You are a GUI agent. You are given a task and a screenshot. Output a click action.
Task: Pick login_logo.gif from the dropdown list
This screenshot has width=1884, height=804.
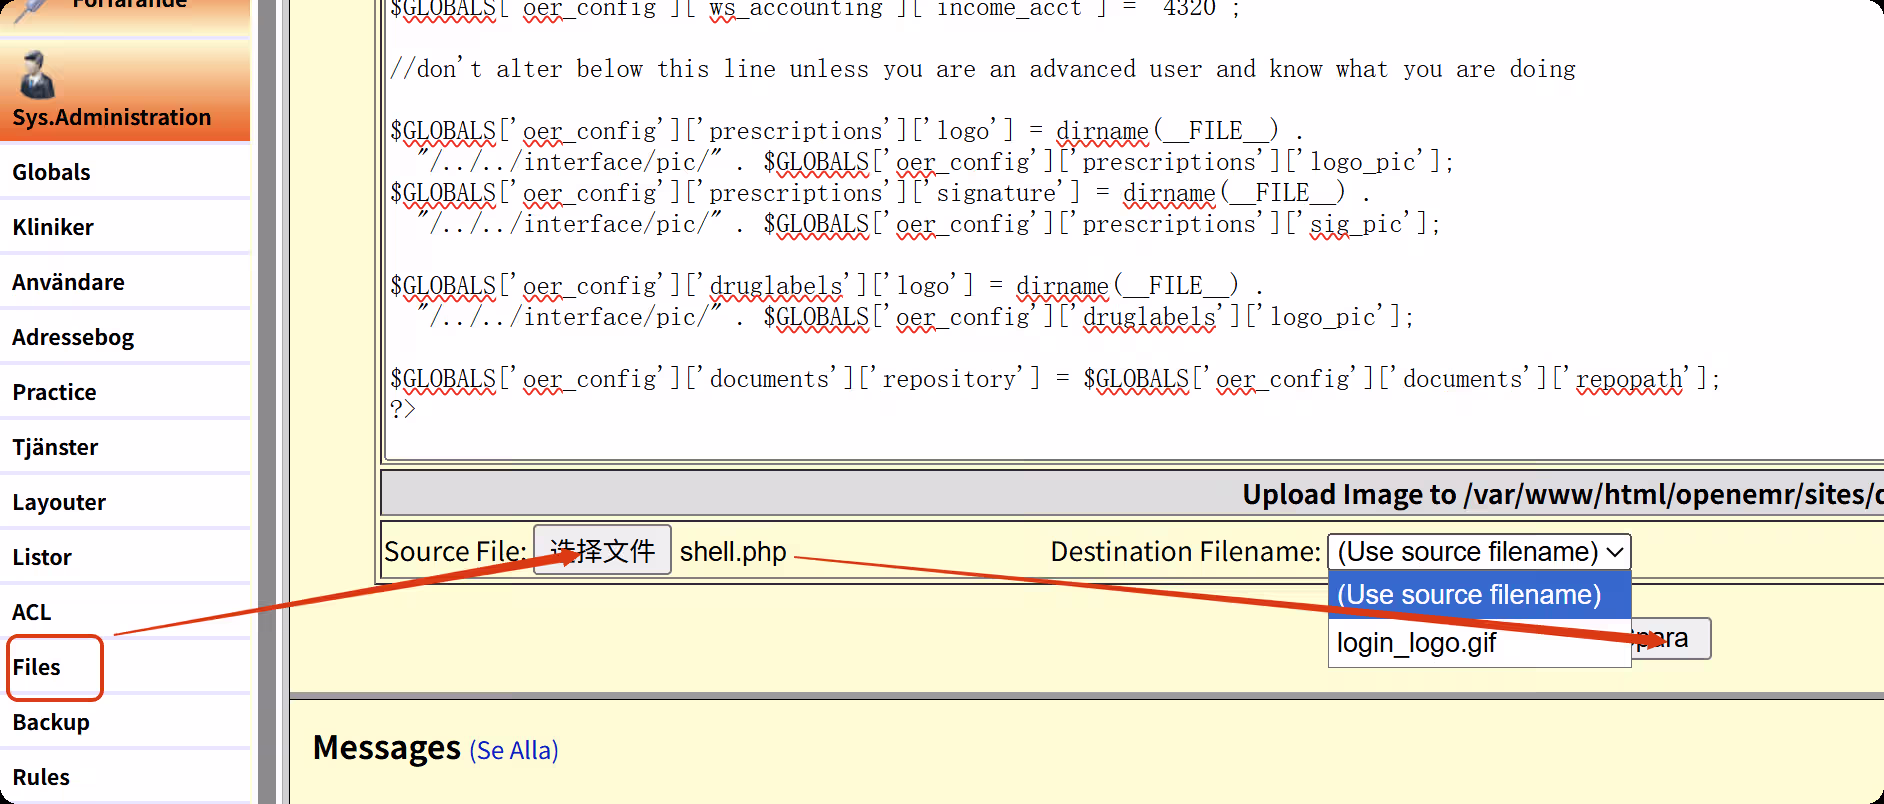click(1416, 643)
